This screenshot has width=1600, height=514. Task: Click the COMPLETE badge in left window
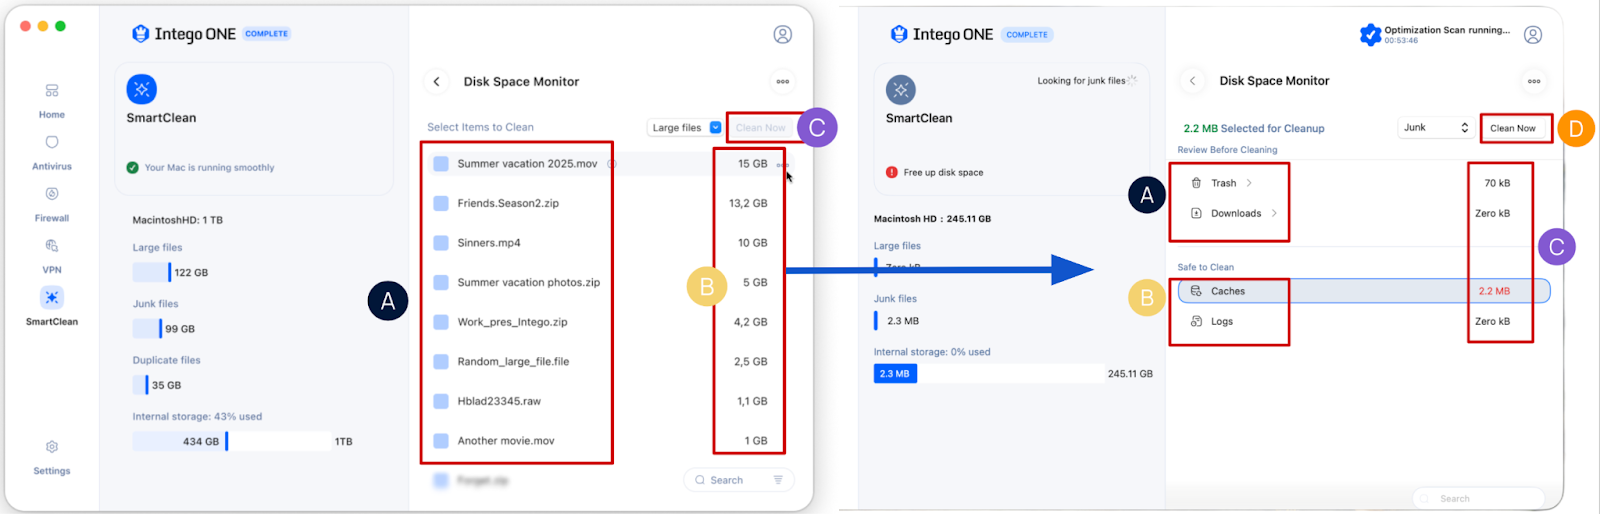pos(267,34)
